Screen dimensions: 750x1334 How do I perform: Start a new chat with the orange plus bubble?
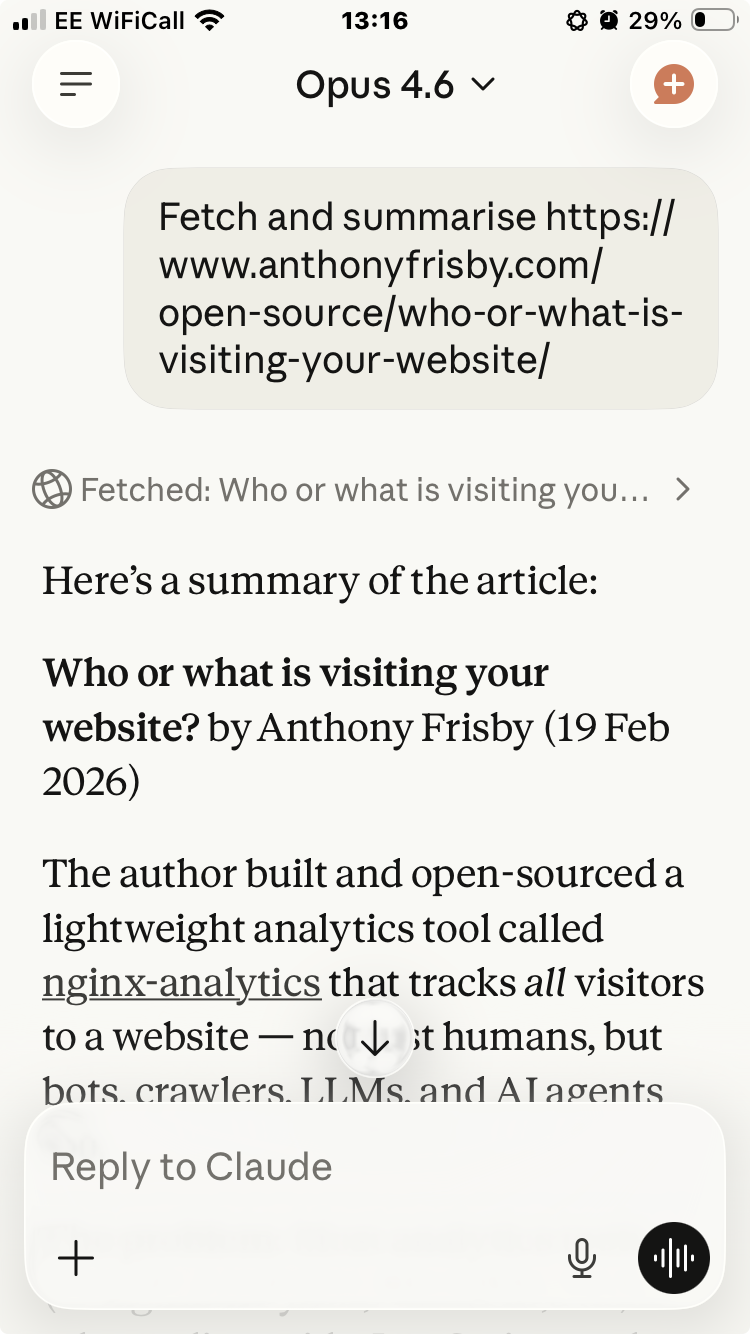click(x=674, y=85)
